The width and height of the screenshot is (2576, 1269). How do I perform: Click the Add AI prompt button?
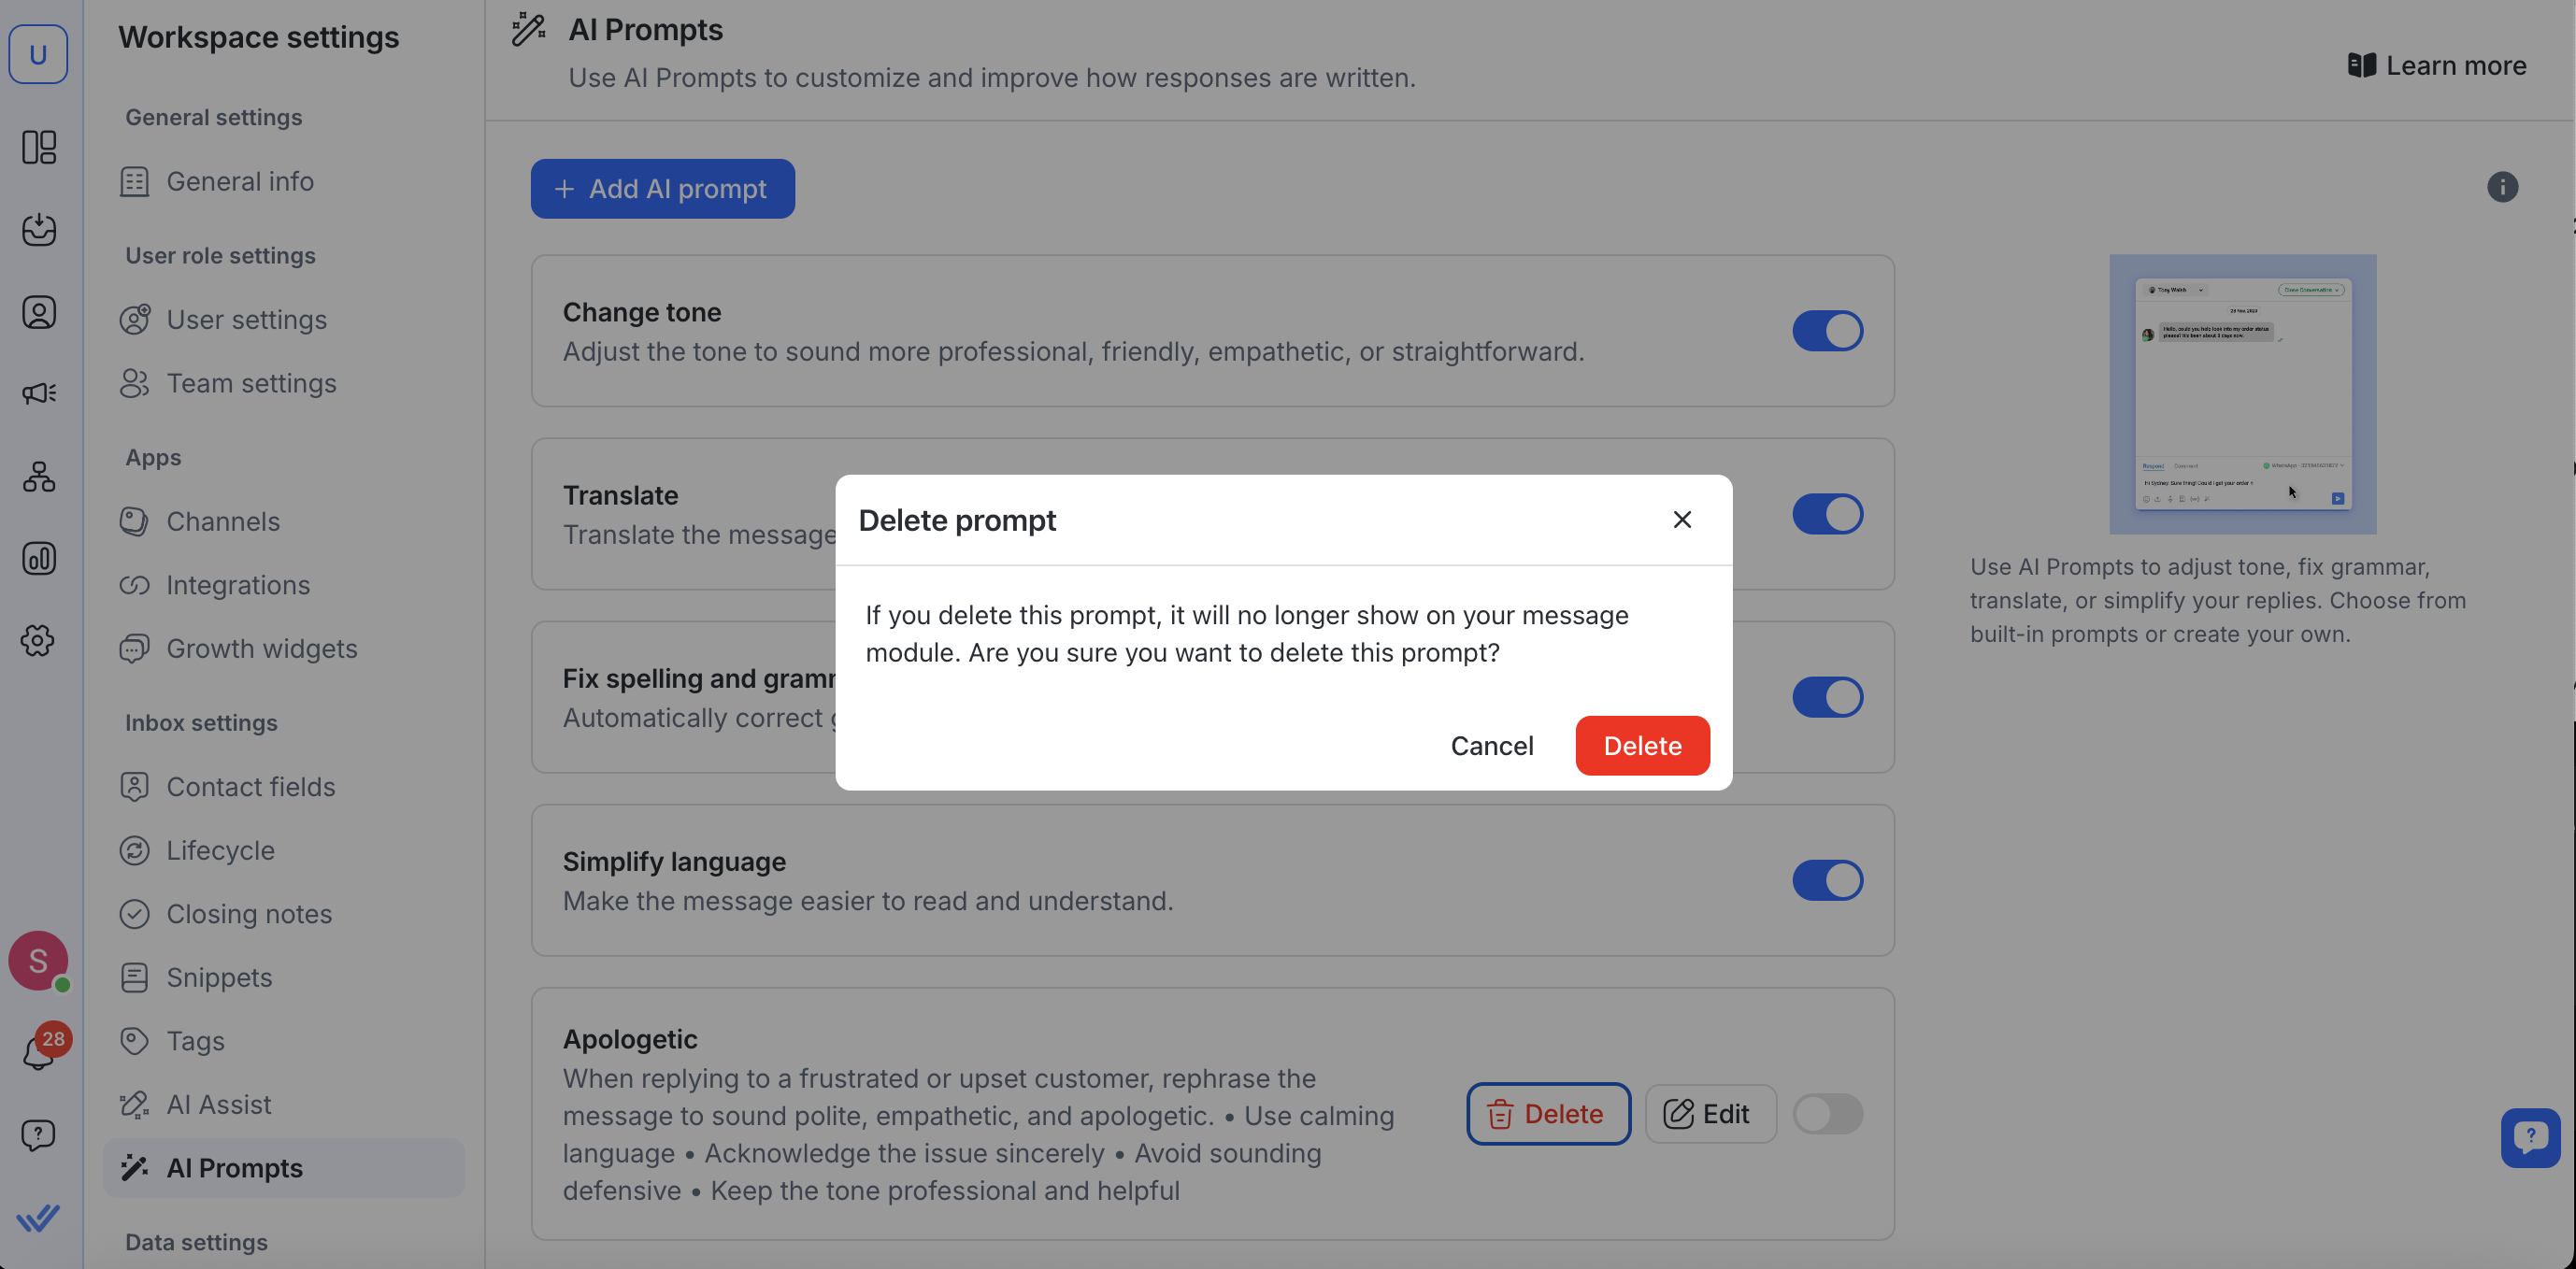tap(662, 189)
